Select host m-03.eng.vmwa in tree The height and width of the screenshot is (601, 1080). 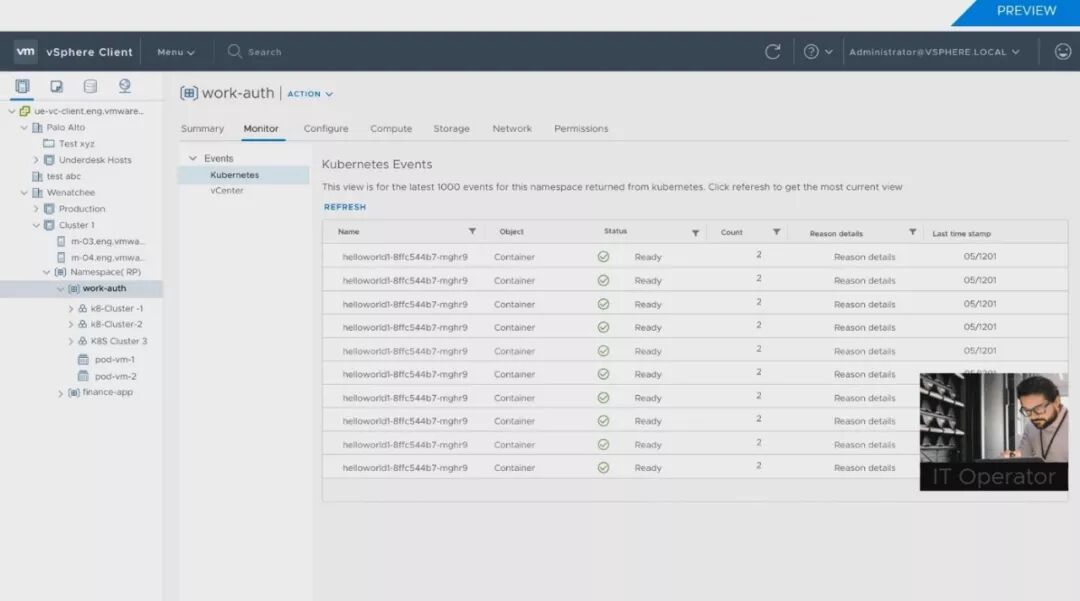pyautogui.click(x=108, y=242)
